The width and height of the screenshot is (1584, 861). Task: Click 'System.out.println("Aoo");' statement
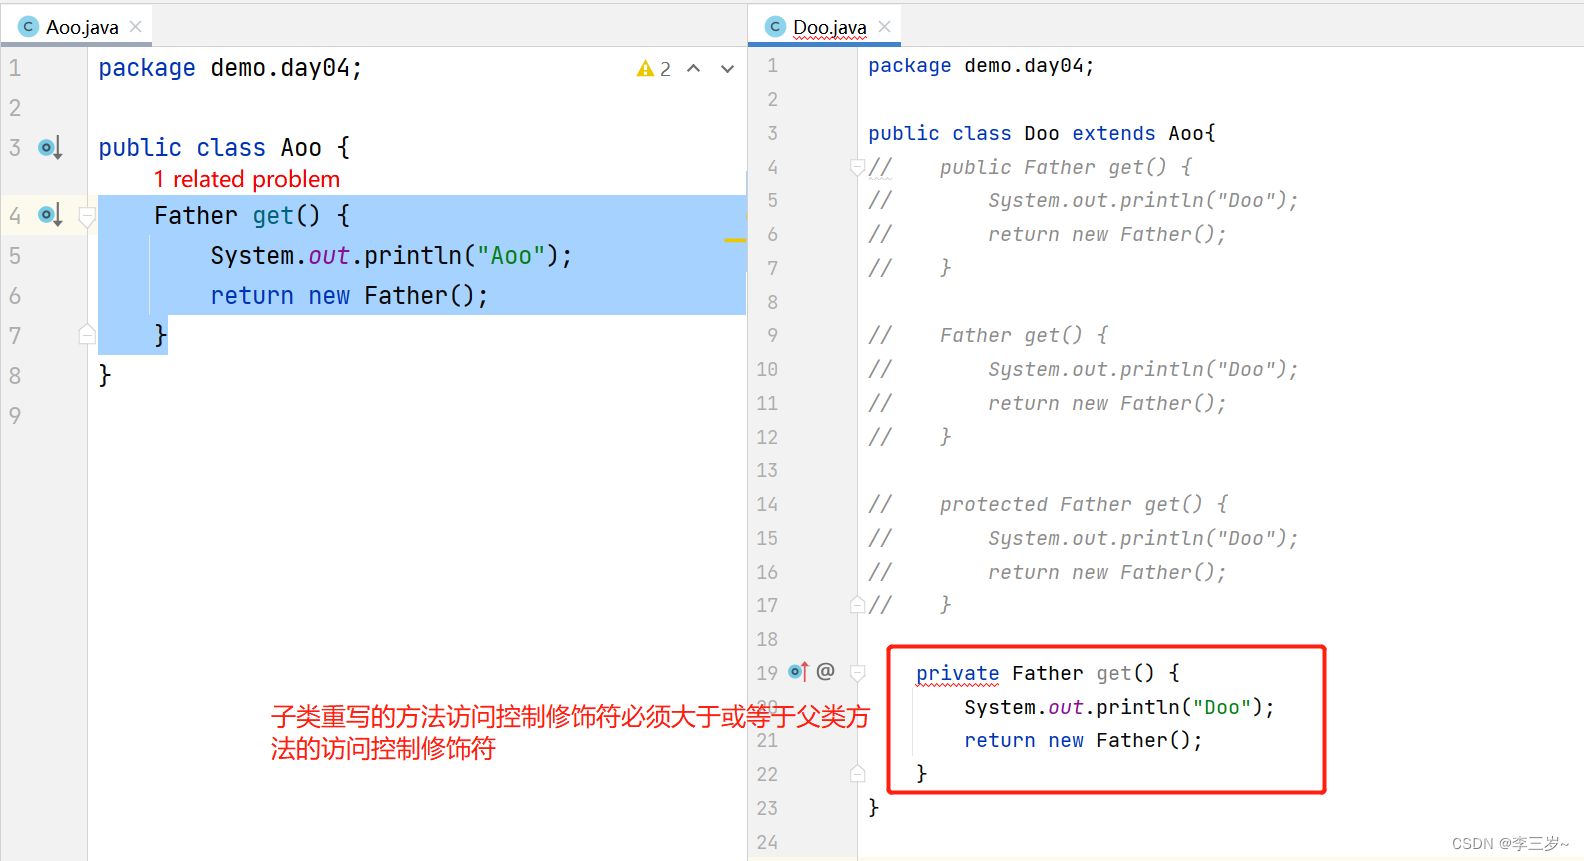[391, 255]
